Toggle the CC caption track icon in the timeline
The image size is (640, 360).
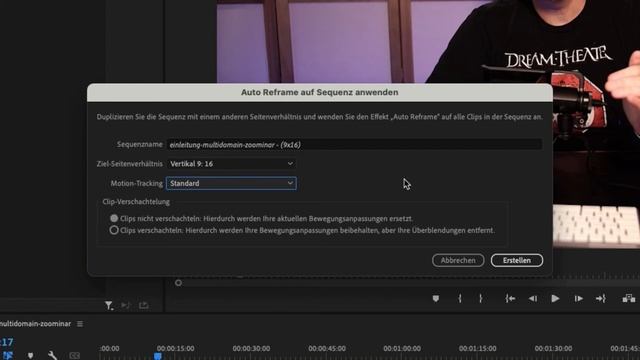(75, 356)
